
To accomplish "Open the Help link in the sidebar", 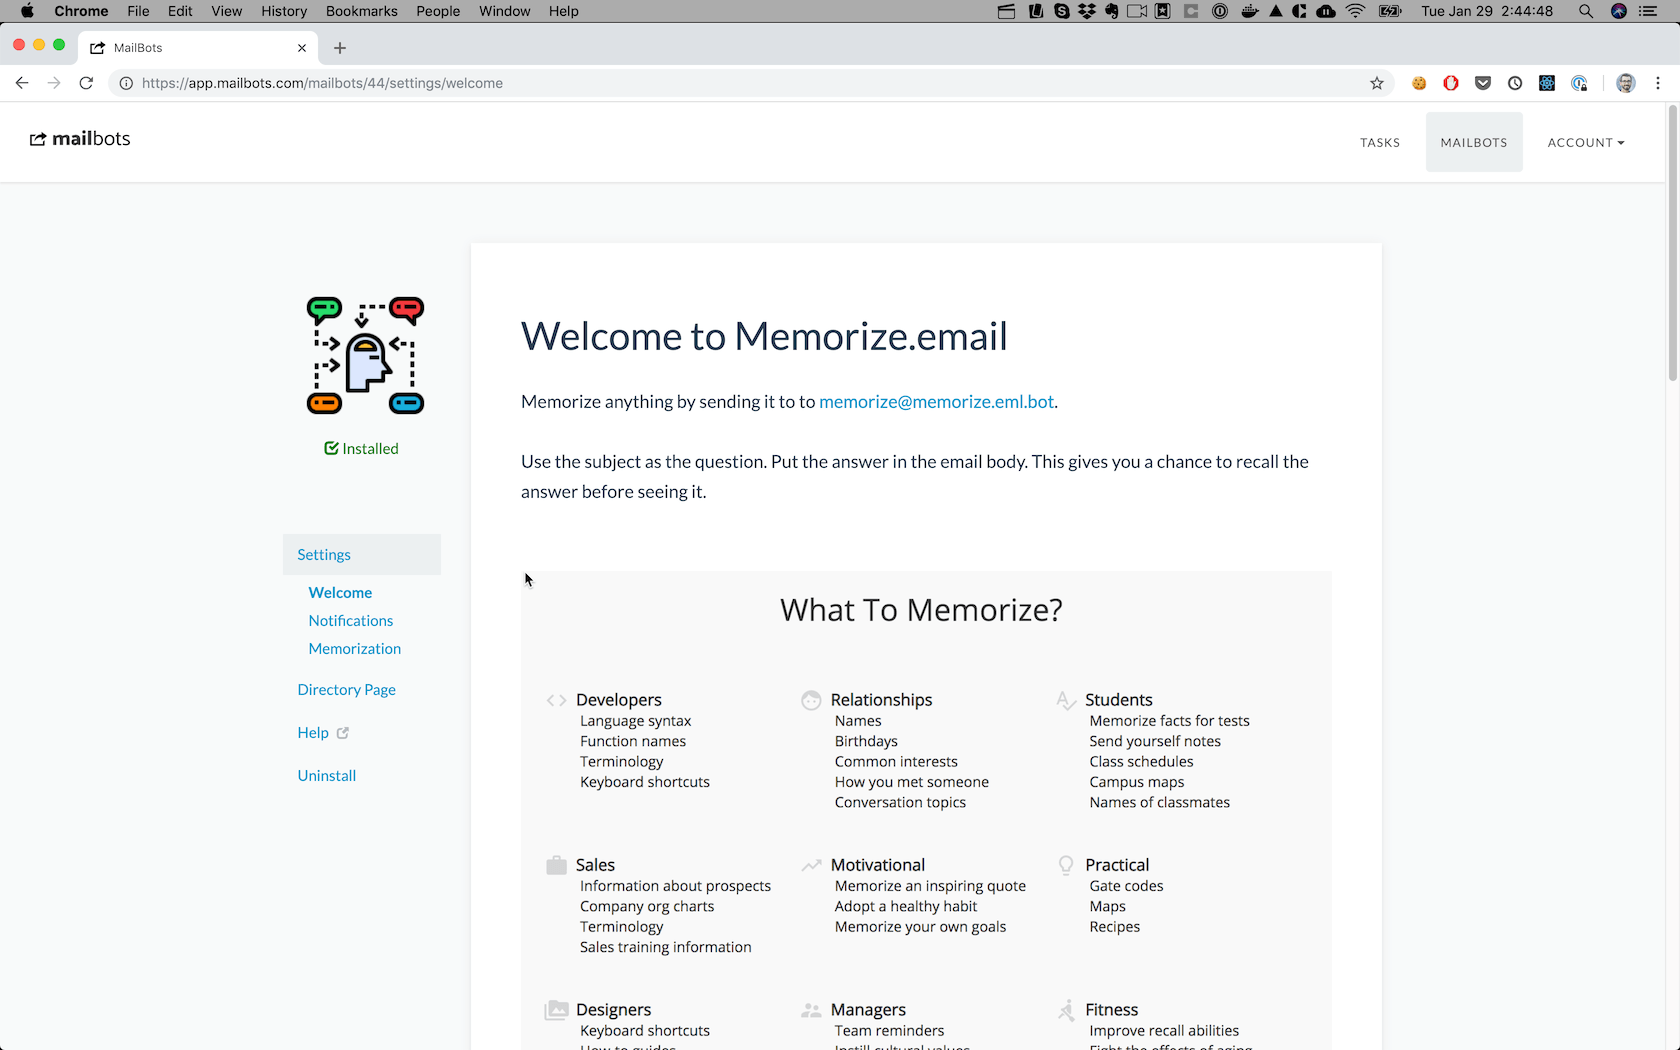I will pos(313,733).
